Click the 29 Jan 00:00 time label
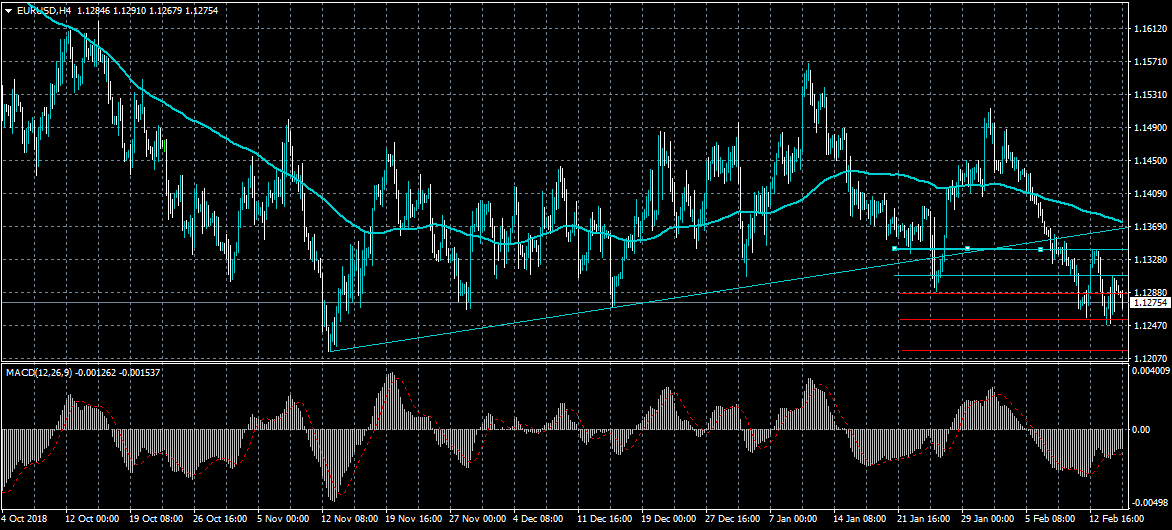The width and height of the screenshot is (1172, 530). 988,518
